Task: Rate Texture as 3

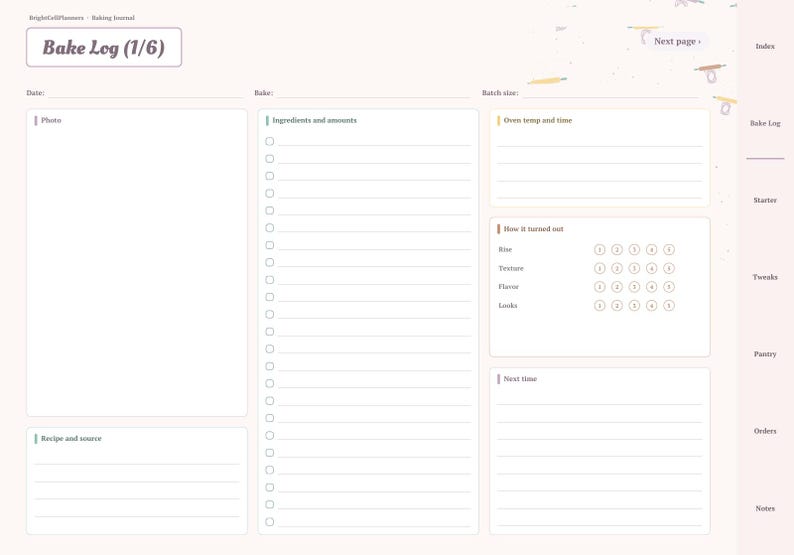Action: point(634,268)
